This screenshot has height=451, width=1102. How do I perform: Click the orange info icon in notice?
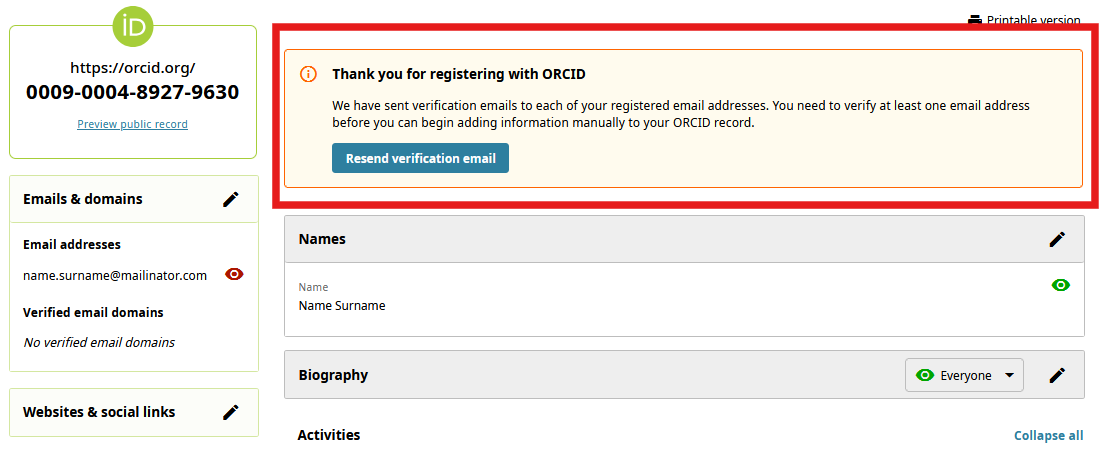click(x=309, y=74)
